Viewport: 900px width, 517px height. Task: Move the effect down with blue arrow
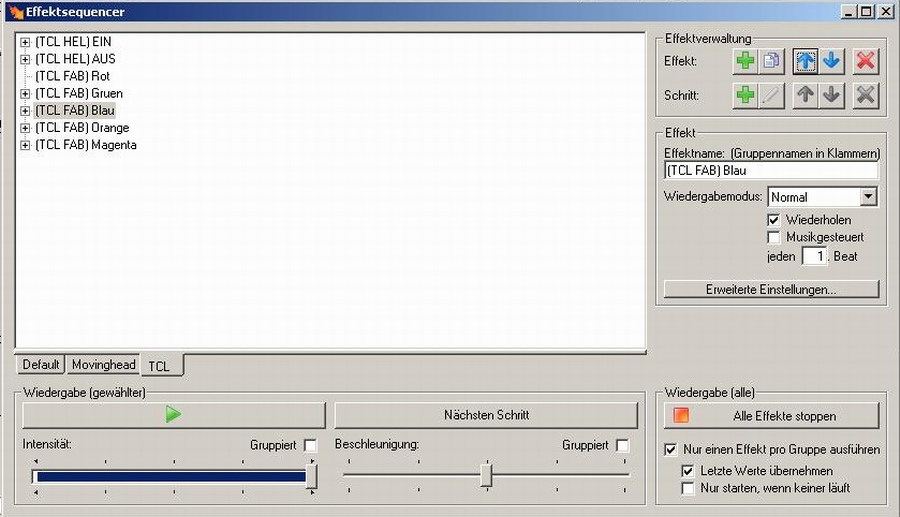(832, 61)
